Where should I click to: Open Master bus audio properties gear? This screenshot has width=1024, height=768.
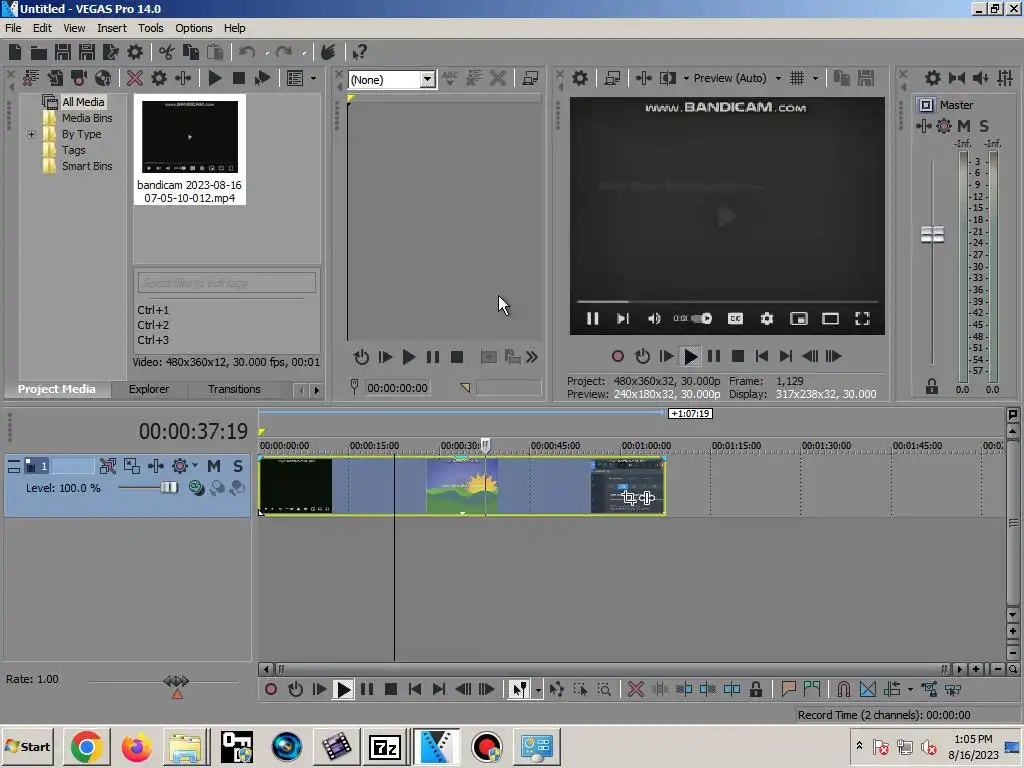pos(933,78)
